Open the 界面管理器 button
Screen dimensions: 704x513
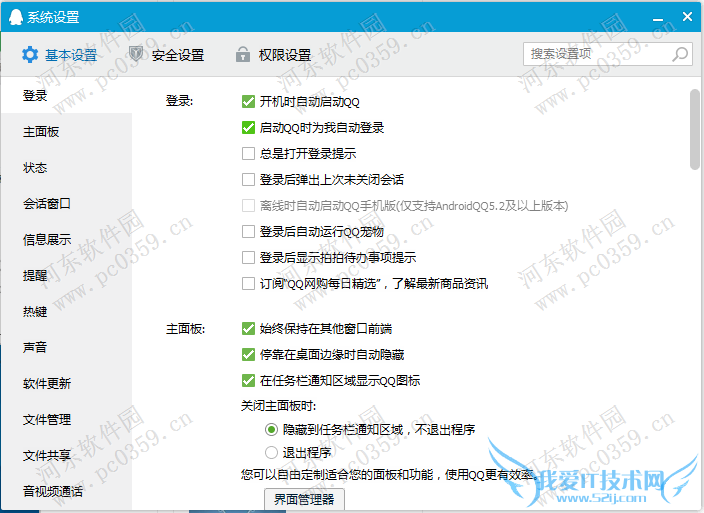tap(304, 499)
